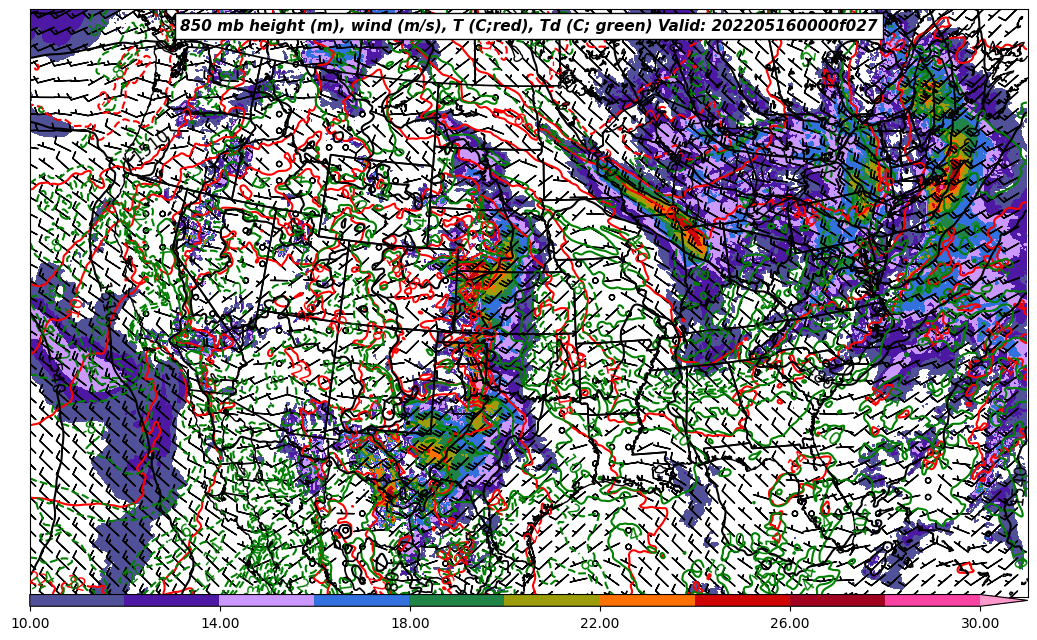Click the 18.00 colorbar label
The width and height of the screenshot is (1037, 640).
[x=410, y=623]
